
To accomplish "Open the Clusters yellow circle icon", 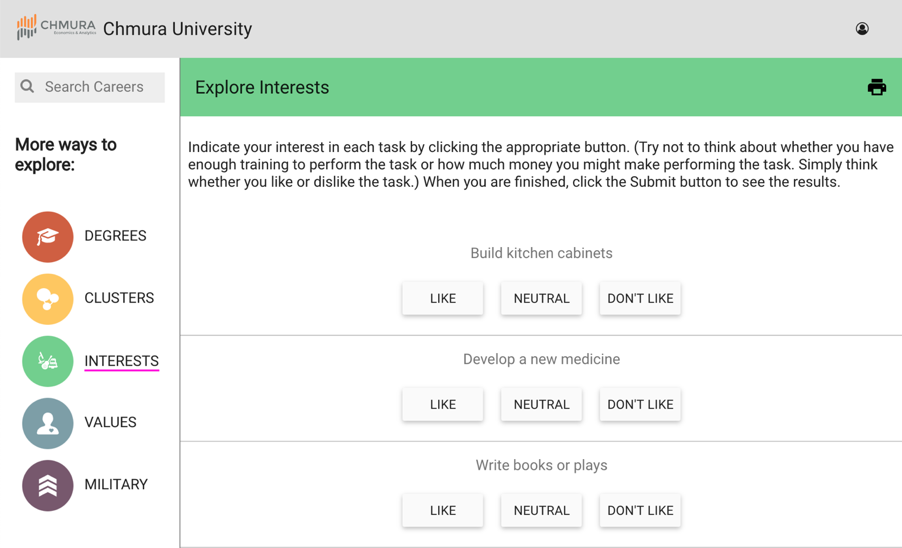I will tap(48, 299).
